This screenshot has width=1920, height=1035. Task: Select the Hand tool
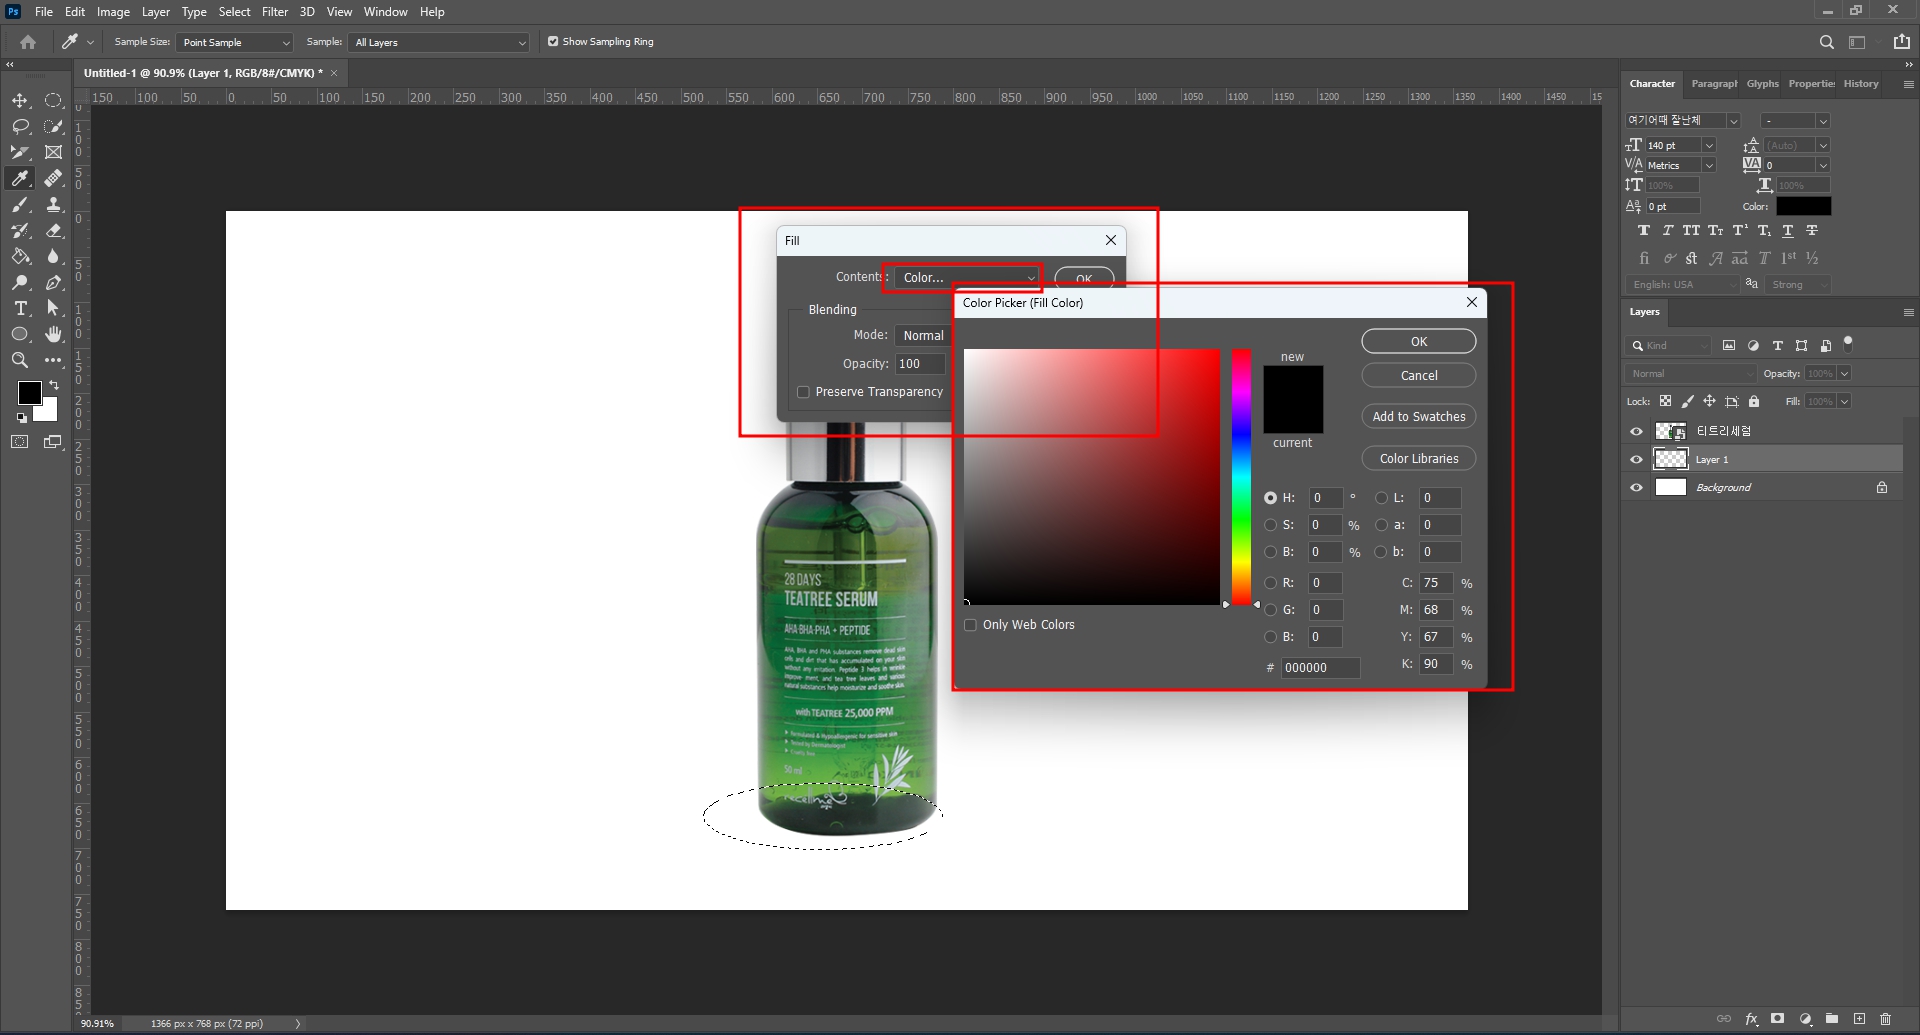(54, 335)
